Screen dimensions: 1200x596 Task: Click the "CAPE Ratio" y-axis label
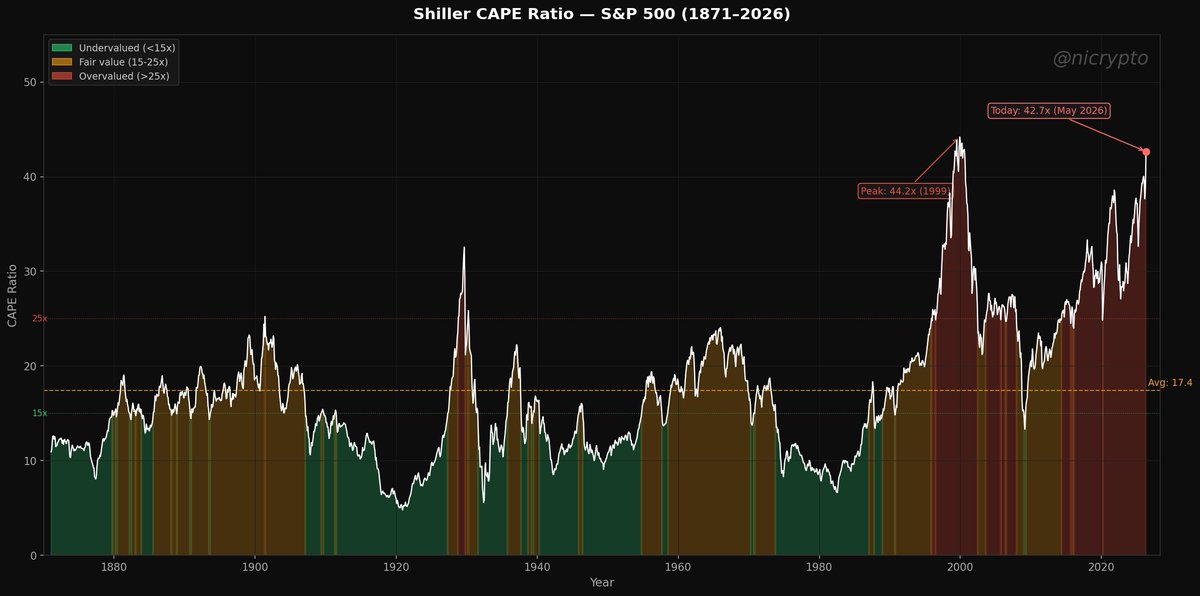point(13,296)
